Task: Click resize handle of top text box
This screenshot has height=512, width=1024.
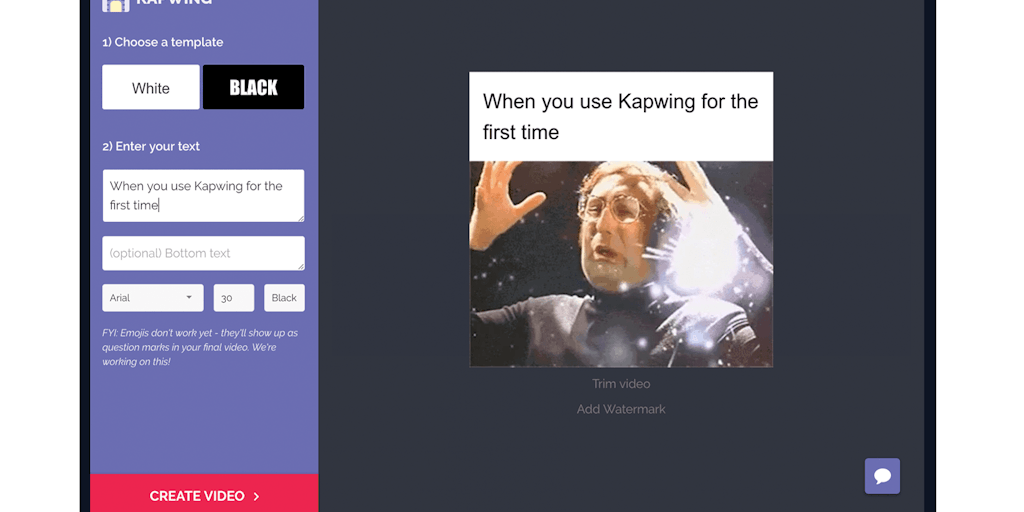Action: [300, 217]
